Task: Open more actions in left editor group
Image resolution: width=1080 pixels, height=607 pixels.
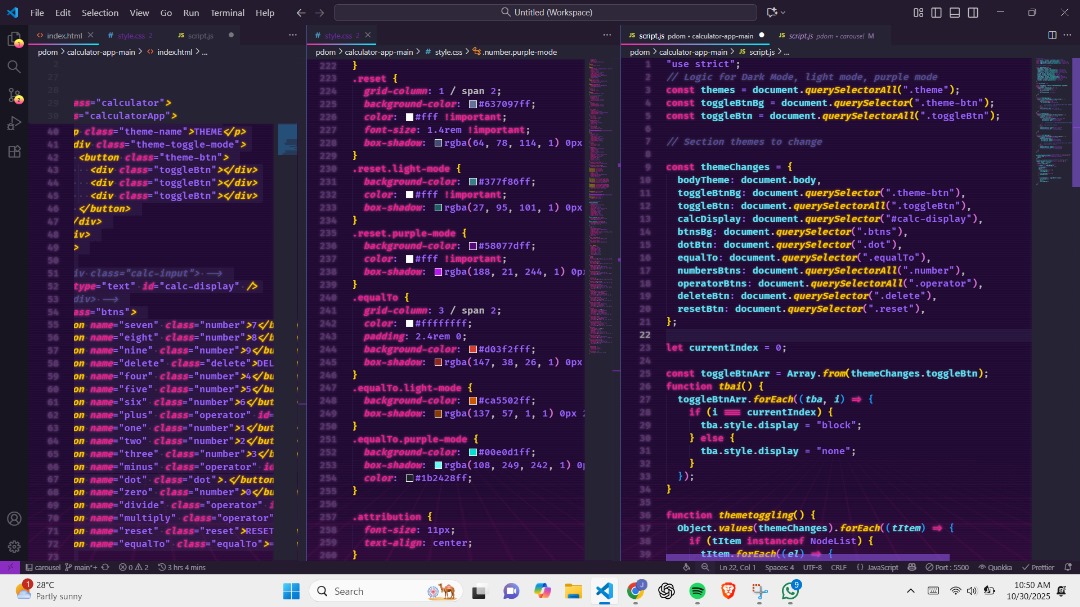Action: [x=293, y=35]
